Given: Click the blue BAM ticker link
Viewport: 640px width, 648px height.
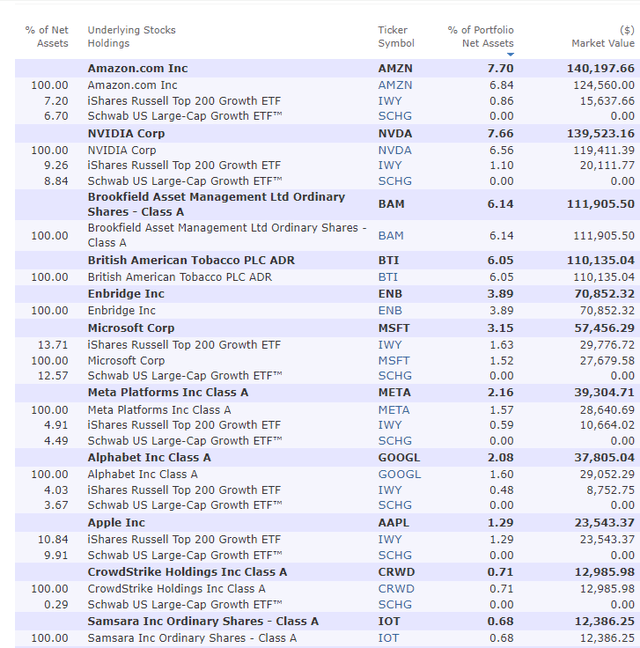Looking at the screenshot, I should (391, 235).
